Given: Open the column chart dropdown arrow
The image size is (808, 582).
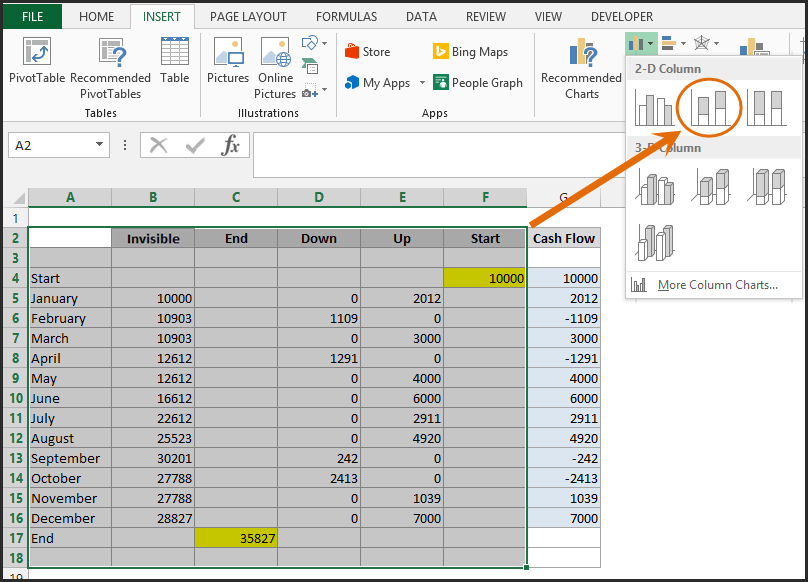Looking at the screenshot, I should [651, 43].
